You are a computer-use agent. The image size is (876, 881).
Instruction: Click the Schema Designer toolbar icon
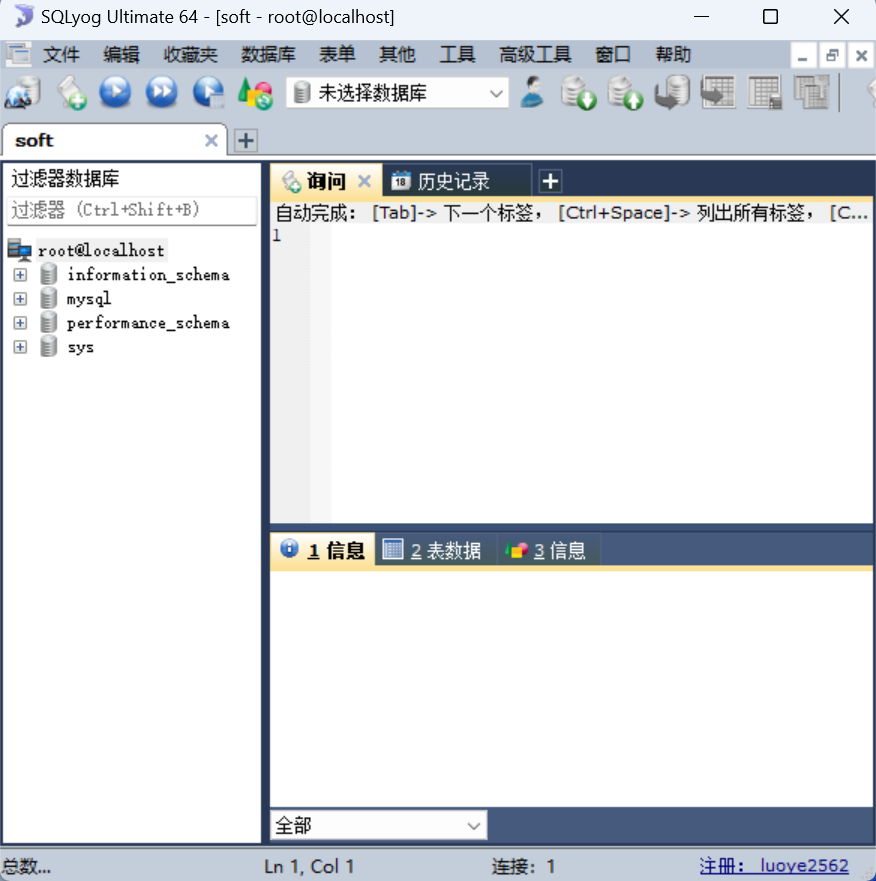click(811, 94)
